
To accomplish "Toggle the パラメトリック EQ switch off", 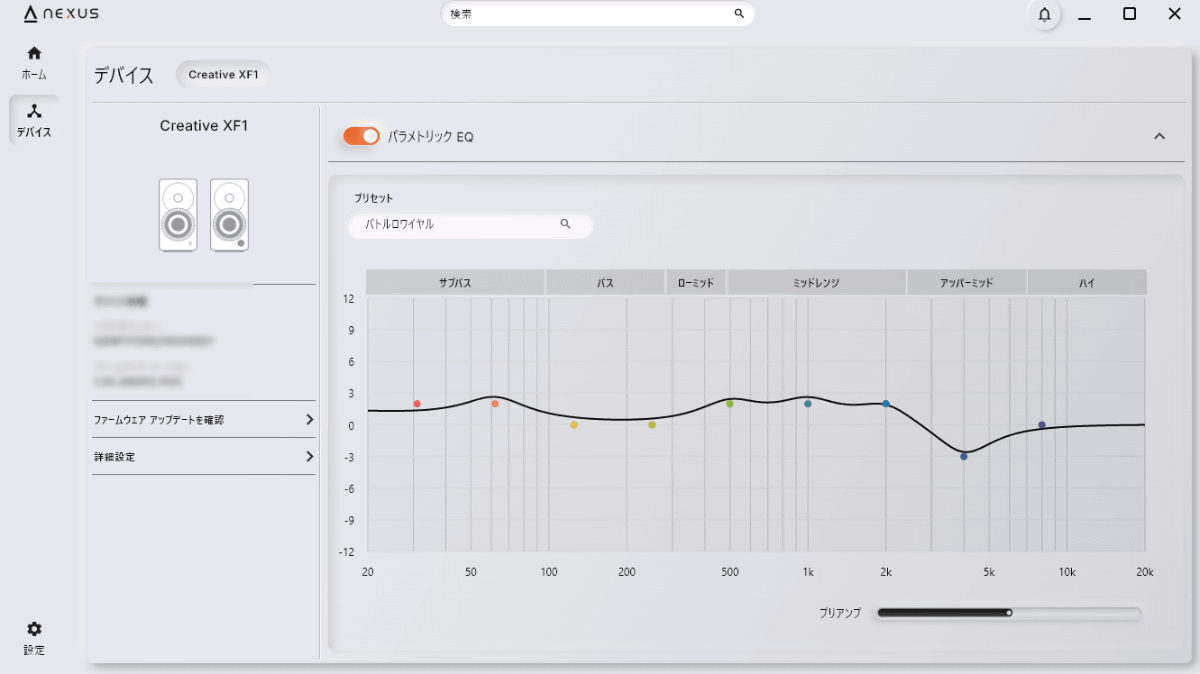I will (361, 136).
